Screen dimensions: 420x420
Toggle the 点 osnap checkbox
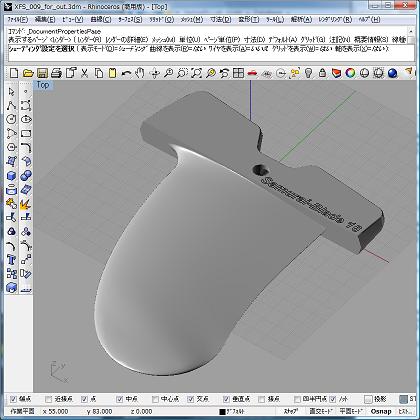(x=84, y=399)
